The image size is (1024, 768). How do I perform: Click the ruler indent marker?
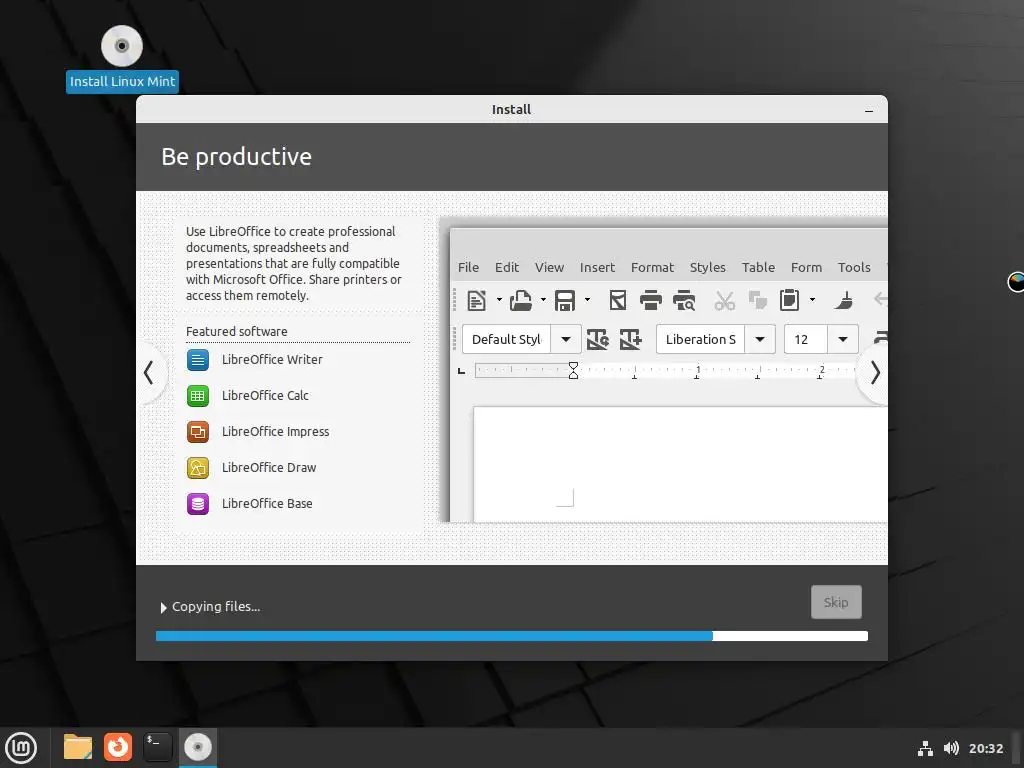coord(573,370)
